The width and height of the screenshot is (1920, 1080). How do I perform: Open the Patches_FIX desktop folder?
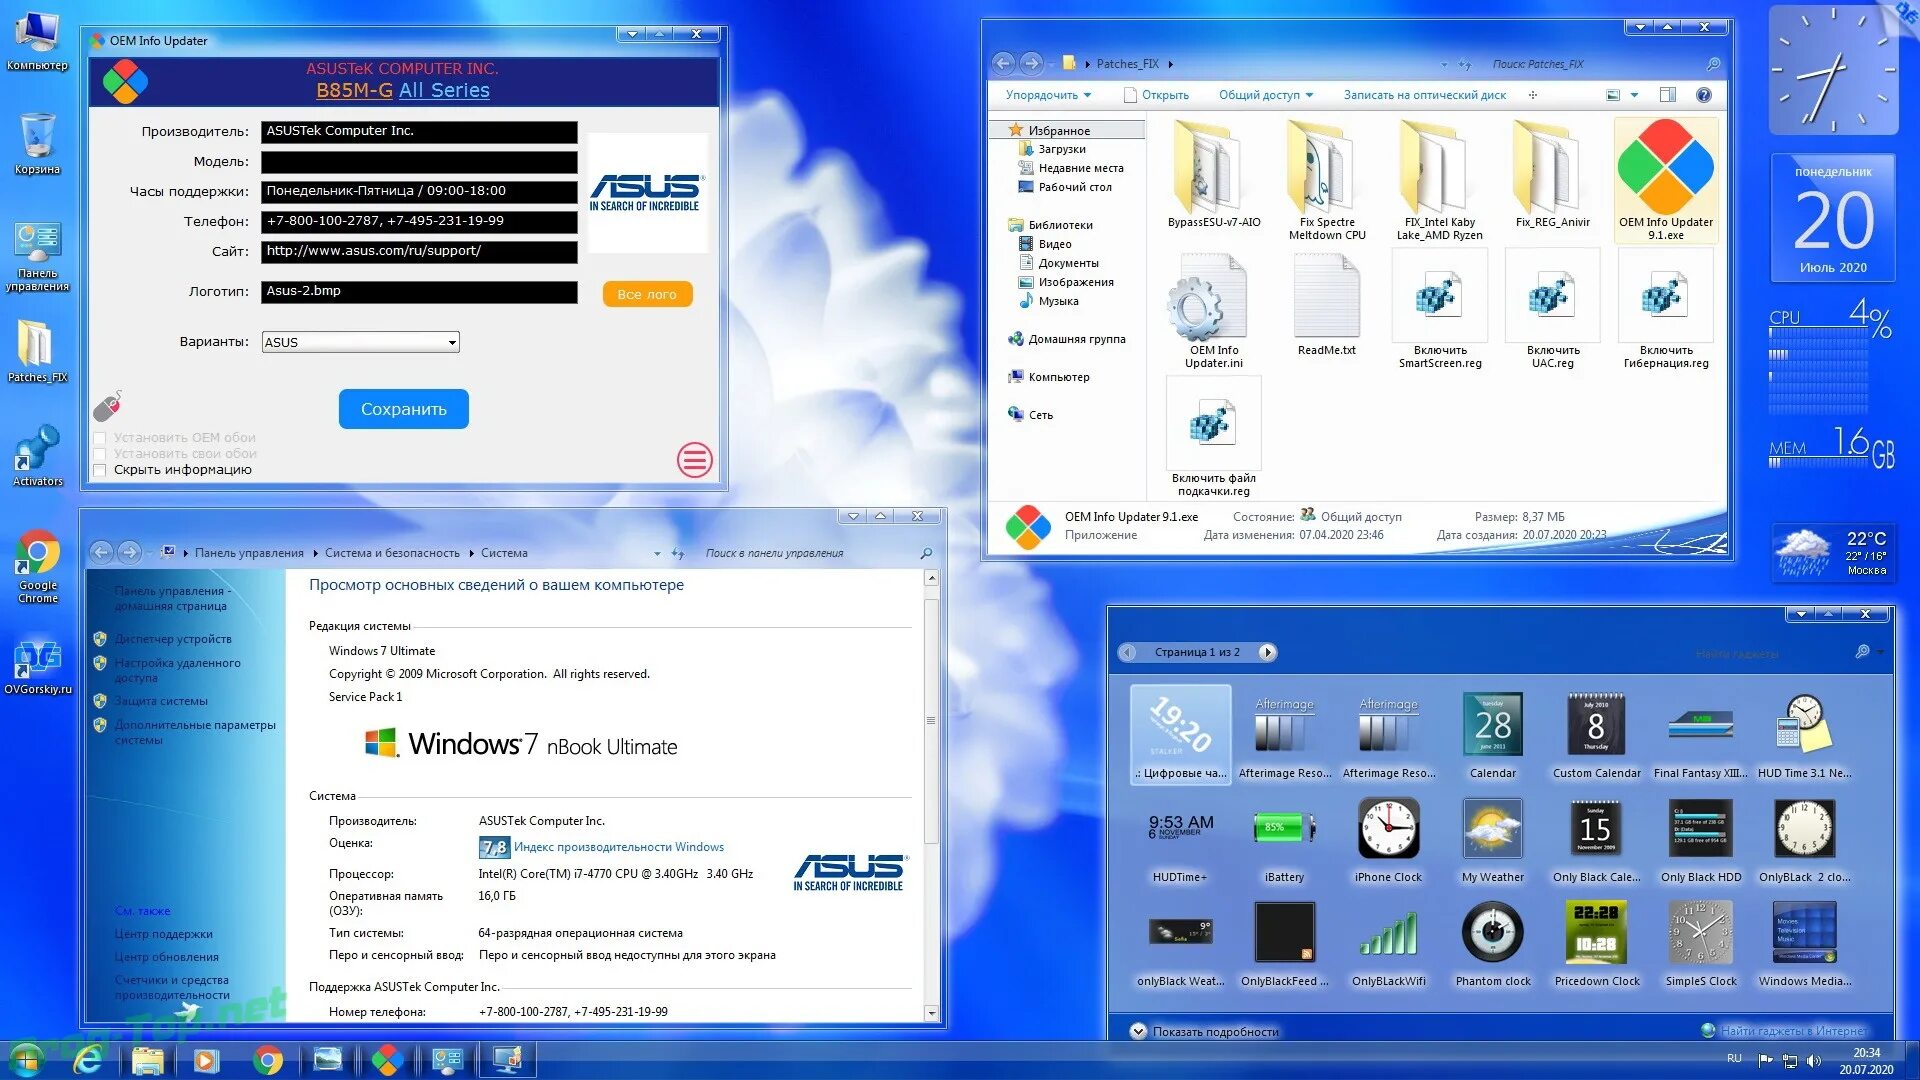click(x=37, y=350)
